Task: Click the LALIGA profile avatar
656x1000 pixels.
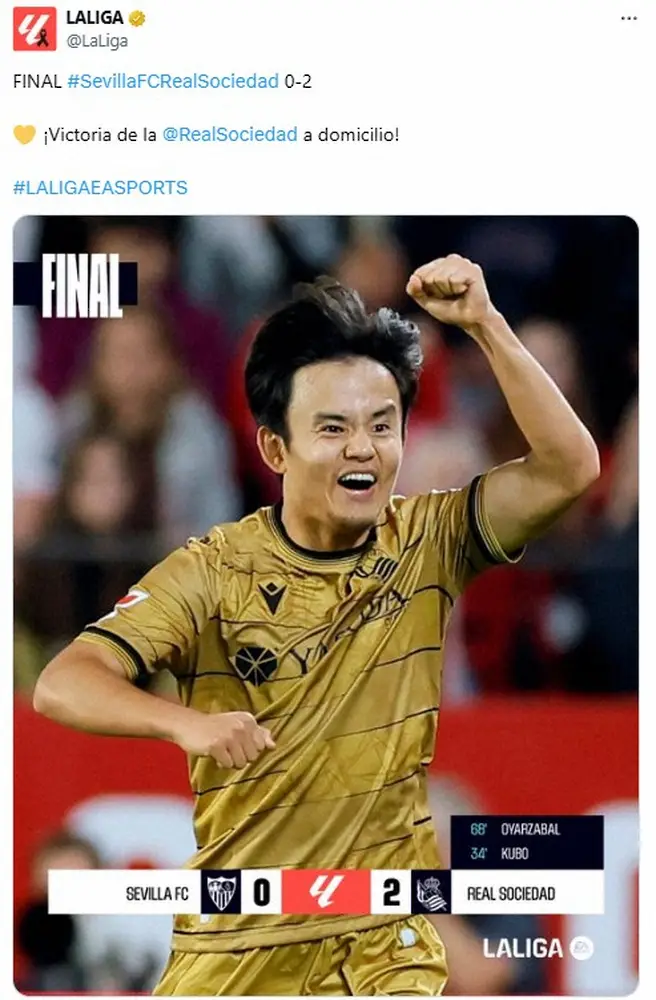Action: 34,29
